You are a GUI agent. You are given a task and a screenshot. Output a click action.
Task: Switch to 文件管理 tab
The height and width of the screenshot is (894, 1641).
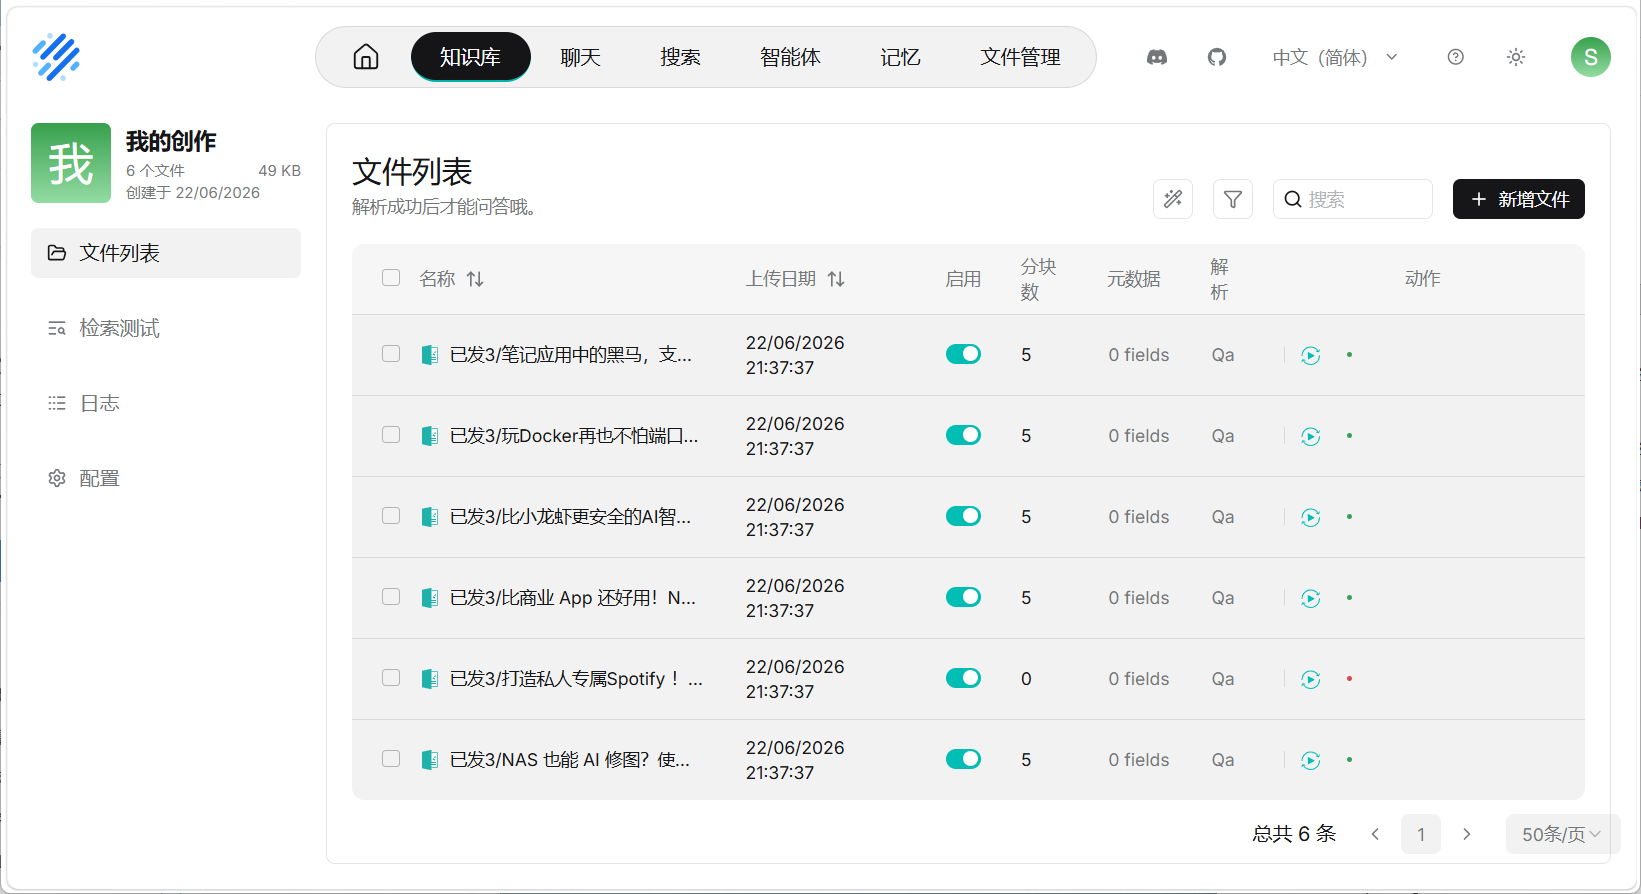click(1020, 57)
